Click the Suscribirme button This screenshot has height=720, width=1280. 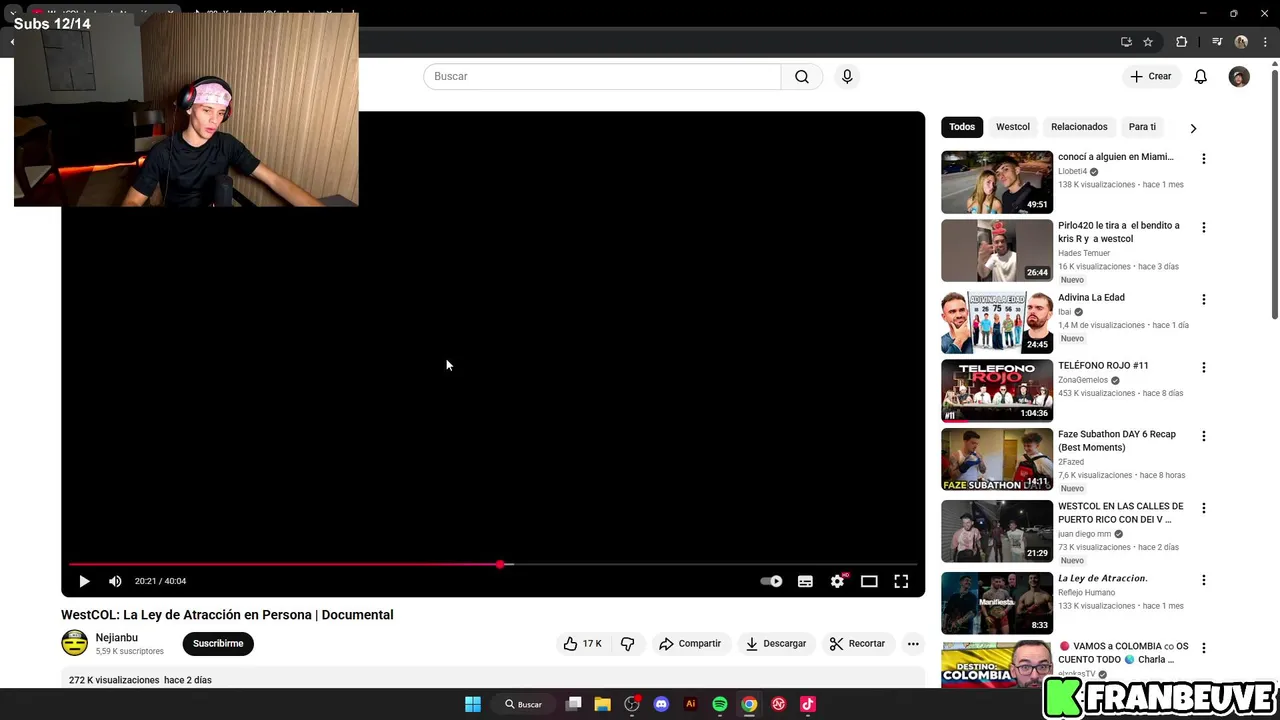pyautogui.click(x=218, y=644)
